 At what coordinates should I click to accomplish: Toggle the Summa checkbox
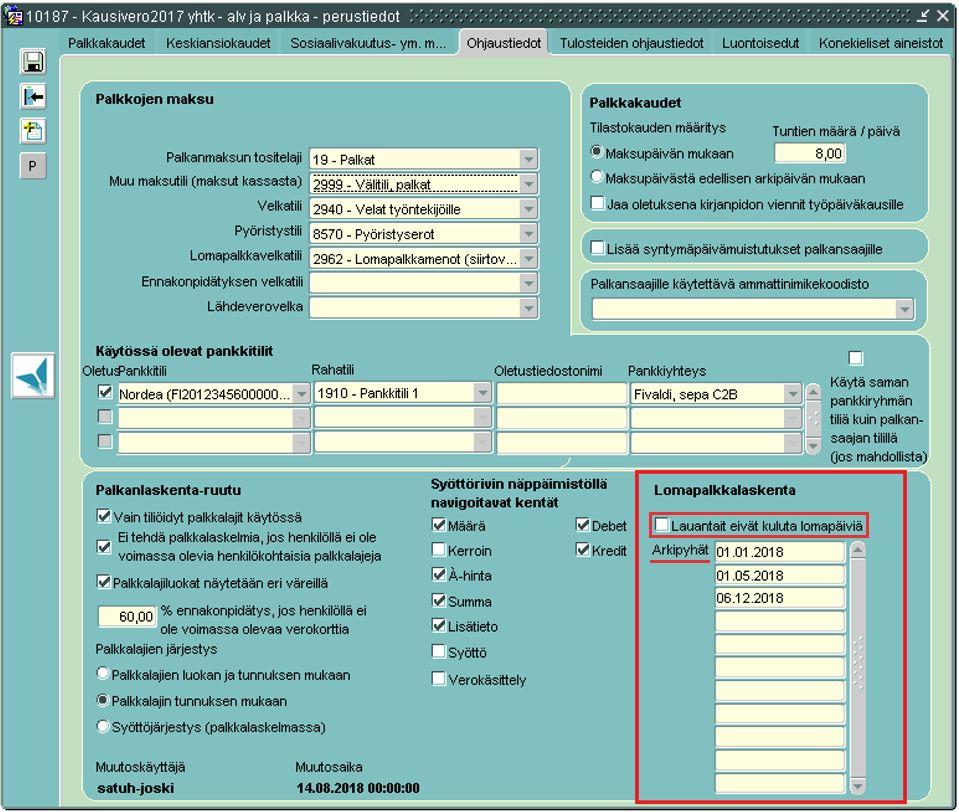pyautogui.click(x=439, y=600)
